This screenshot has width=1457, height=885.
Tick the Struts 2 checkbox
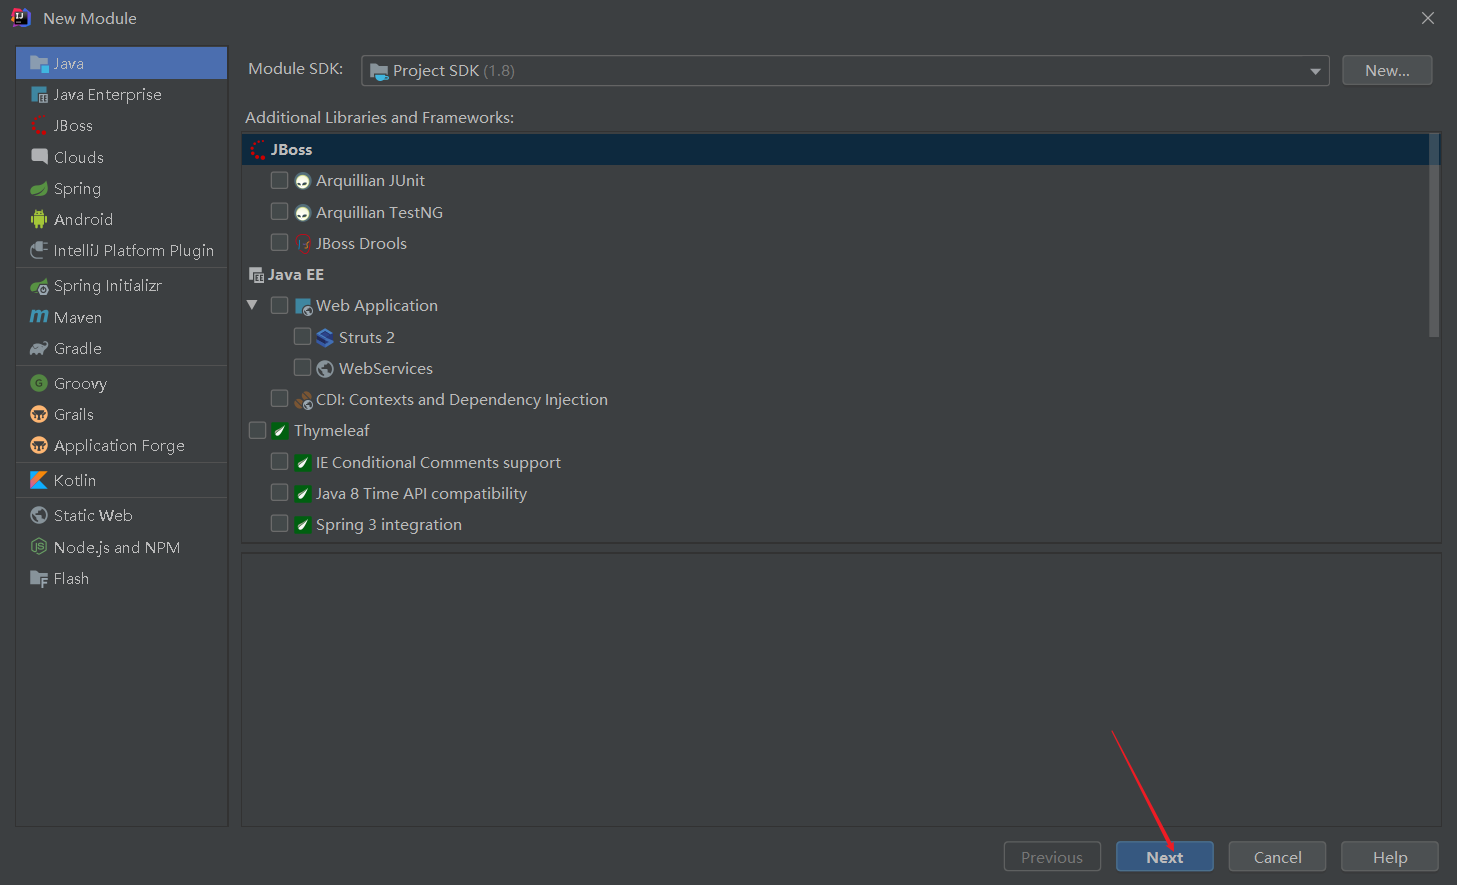[302, 336]
